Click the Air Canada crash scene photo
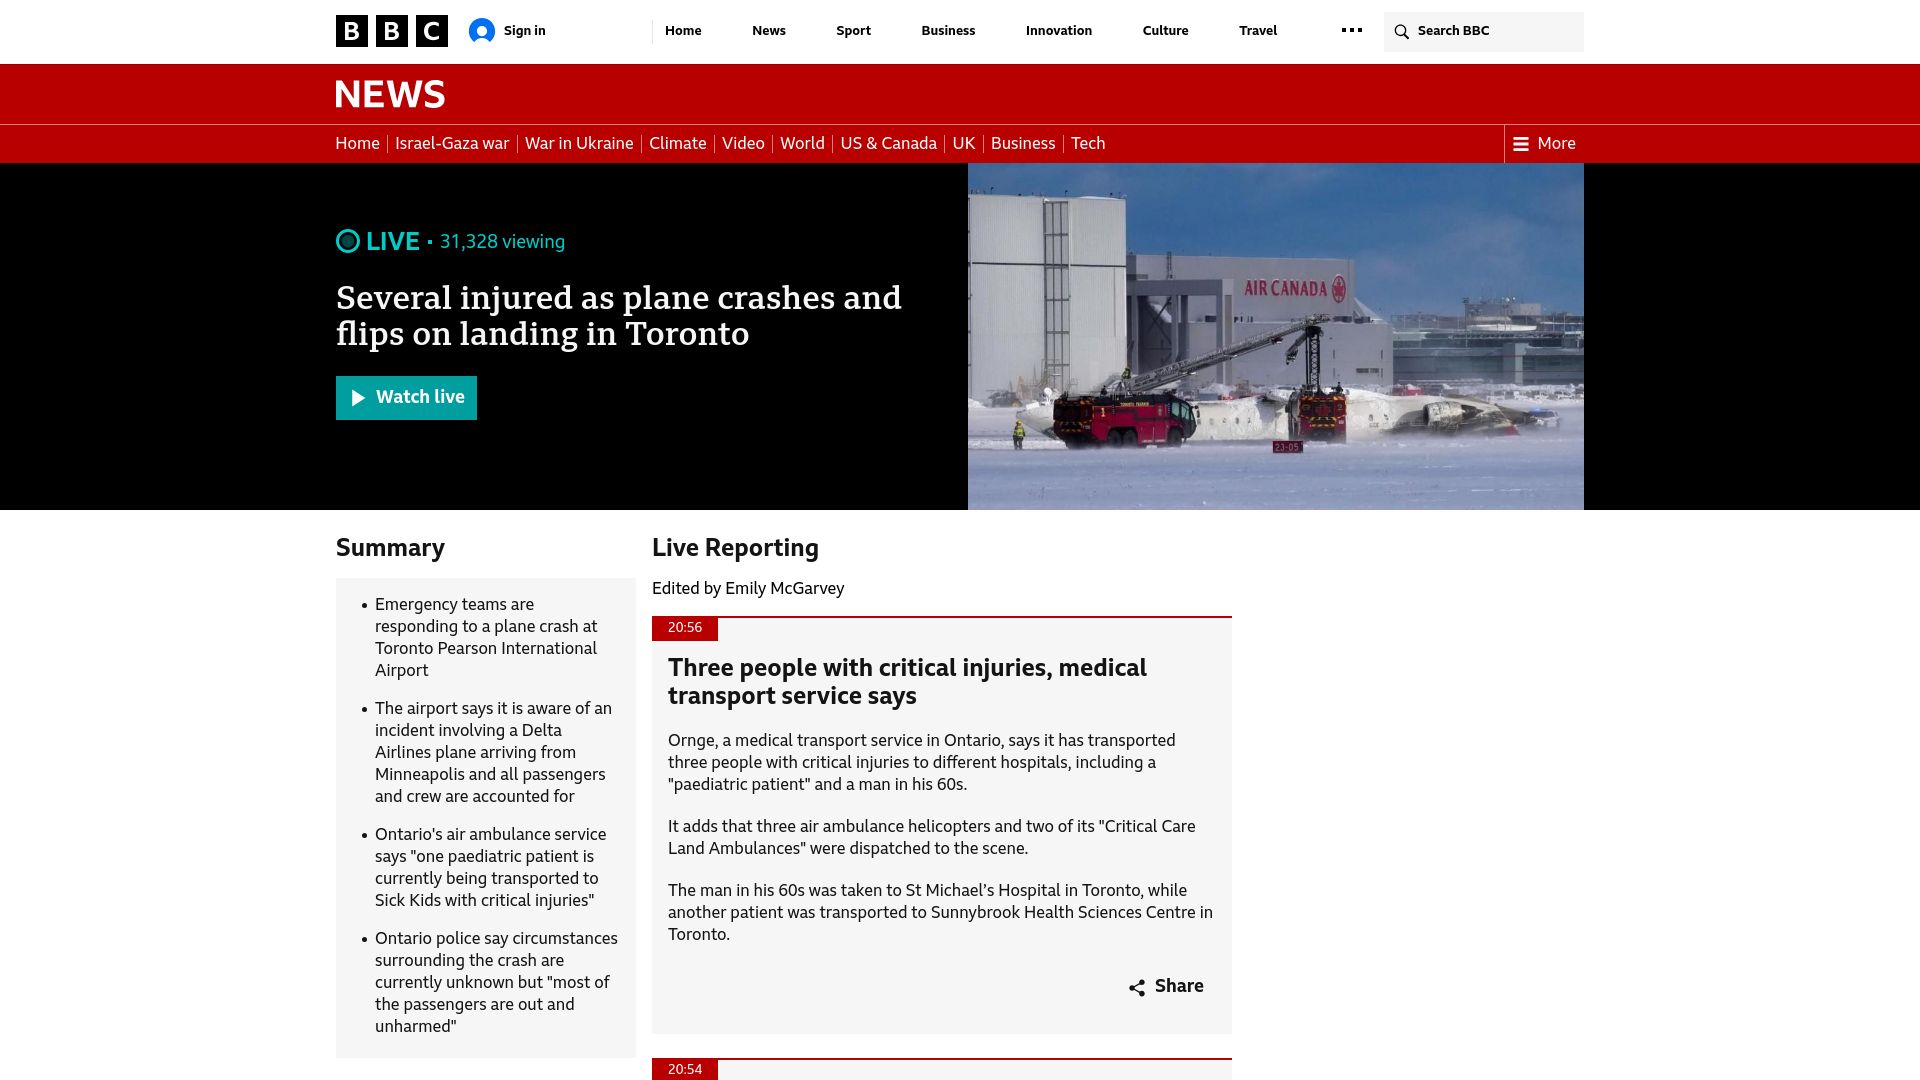Viewport: 1920px width, 1080px height. (x=1276, y=337)
